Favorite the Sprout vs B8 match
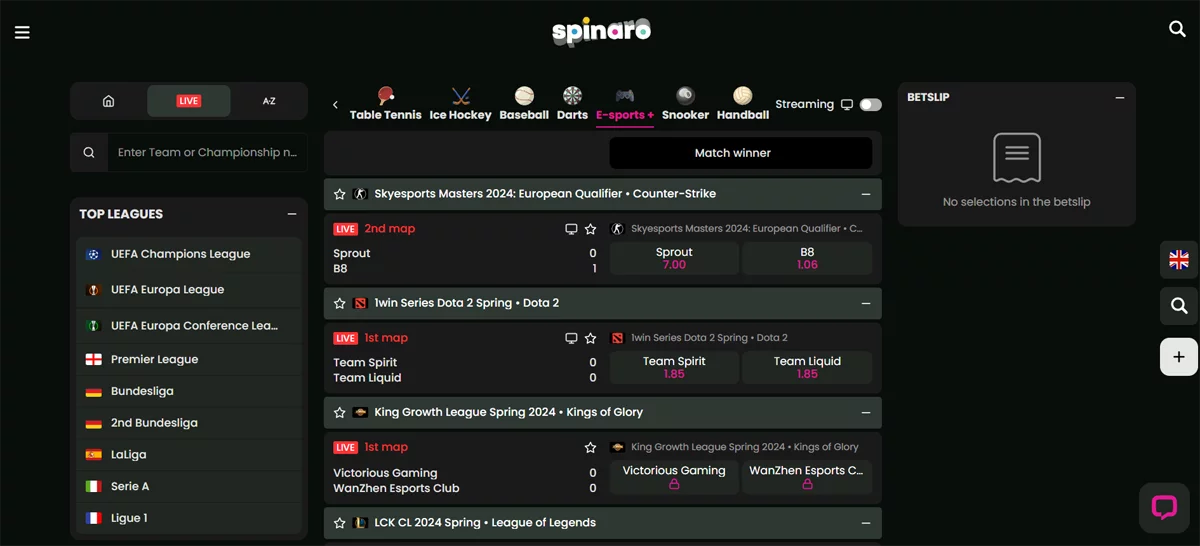The image size is (1200, 546). [x=591, y=229]
